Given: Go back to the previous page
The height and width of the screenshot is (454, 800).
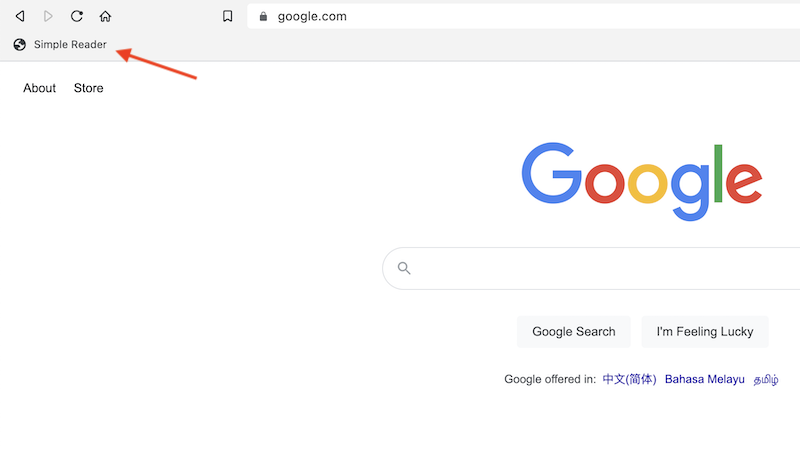Looking at the screenshot, I should click(x=19, y=16).
